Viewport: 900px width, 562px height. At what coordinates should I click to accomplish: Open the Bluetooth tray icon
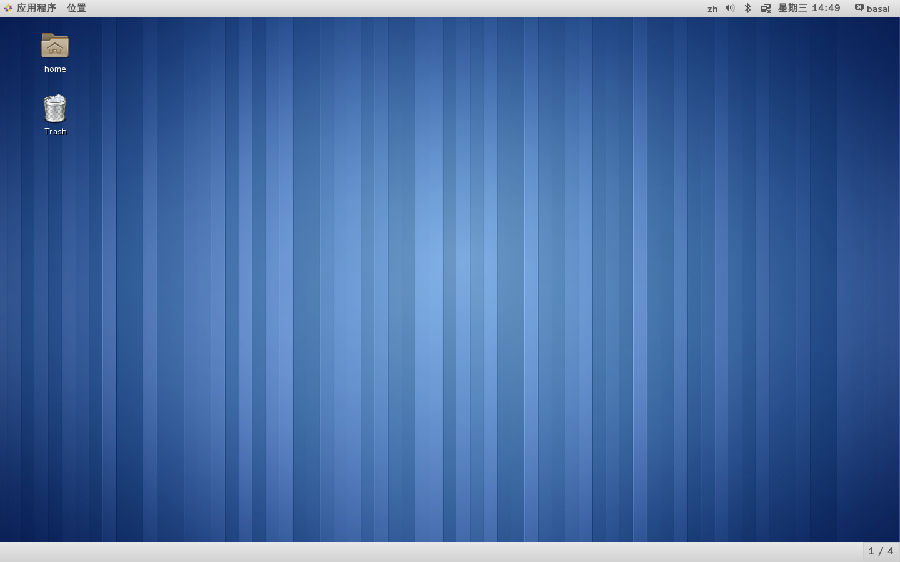(747, 8)
